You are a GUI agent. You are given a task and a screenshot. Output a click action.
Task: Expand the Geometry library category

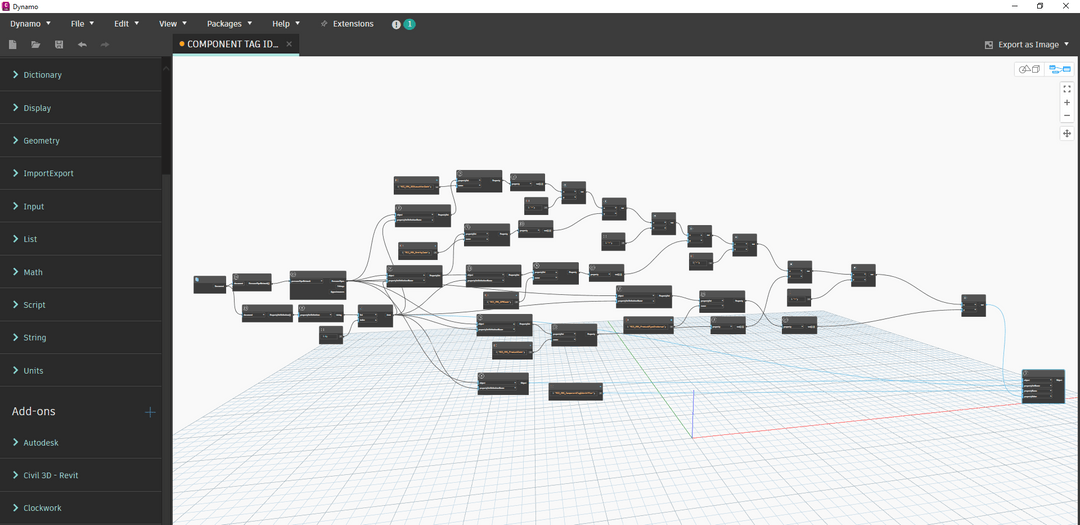tap(41, 141)
